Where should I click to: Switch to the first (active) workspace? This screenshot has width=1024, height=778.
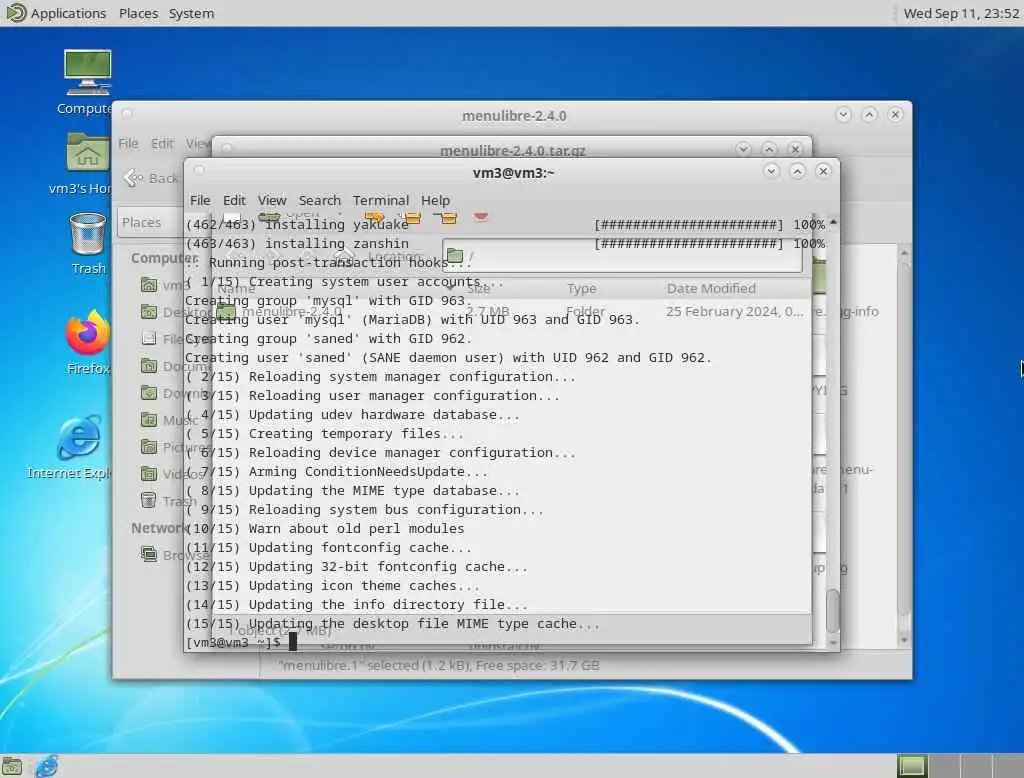[x=912, y=766]
